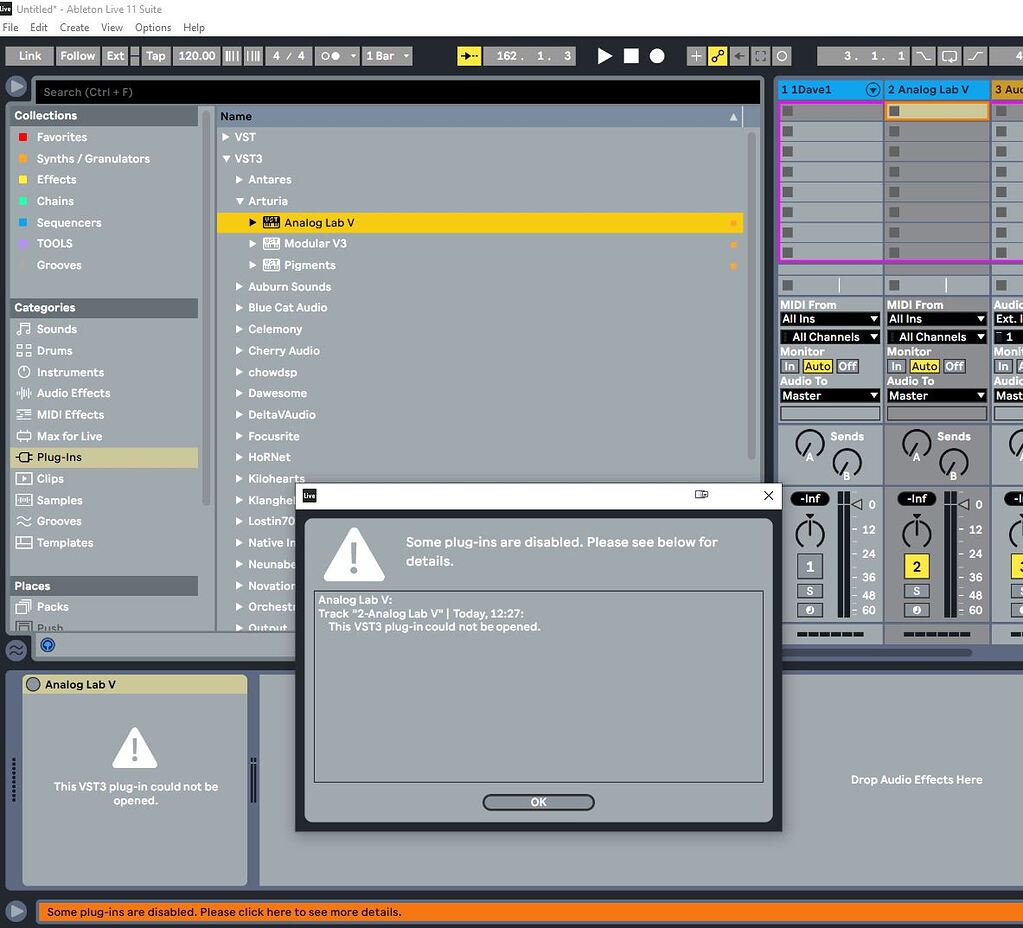This screenshot has width=1023, height=928.
Task: Open the 1 Bar quantization dropdown
Action: 387,56
